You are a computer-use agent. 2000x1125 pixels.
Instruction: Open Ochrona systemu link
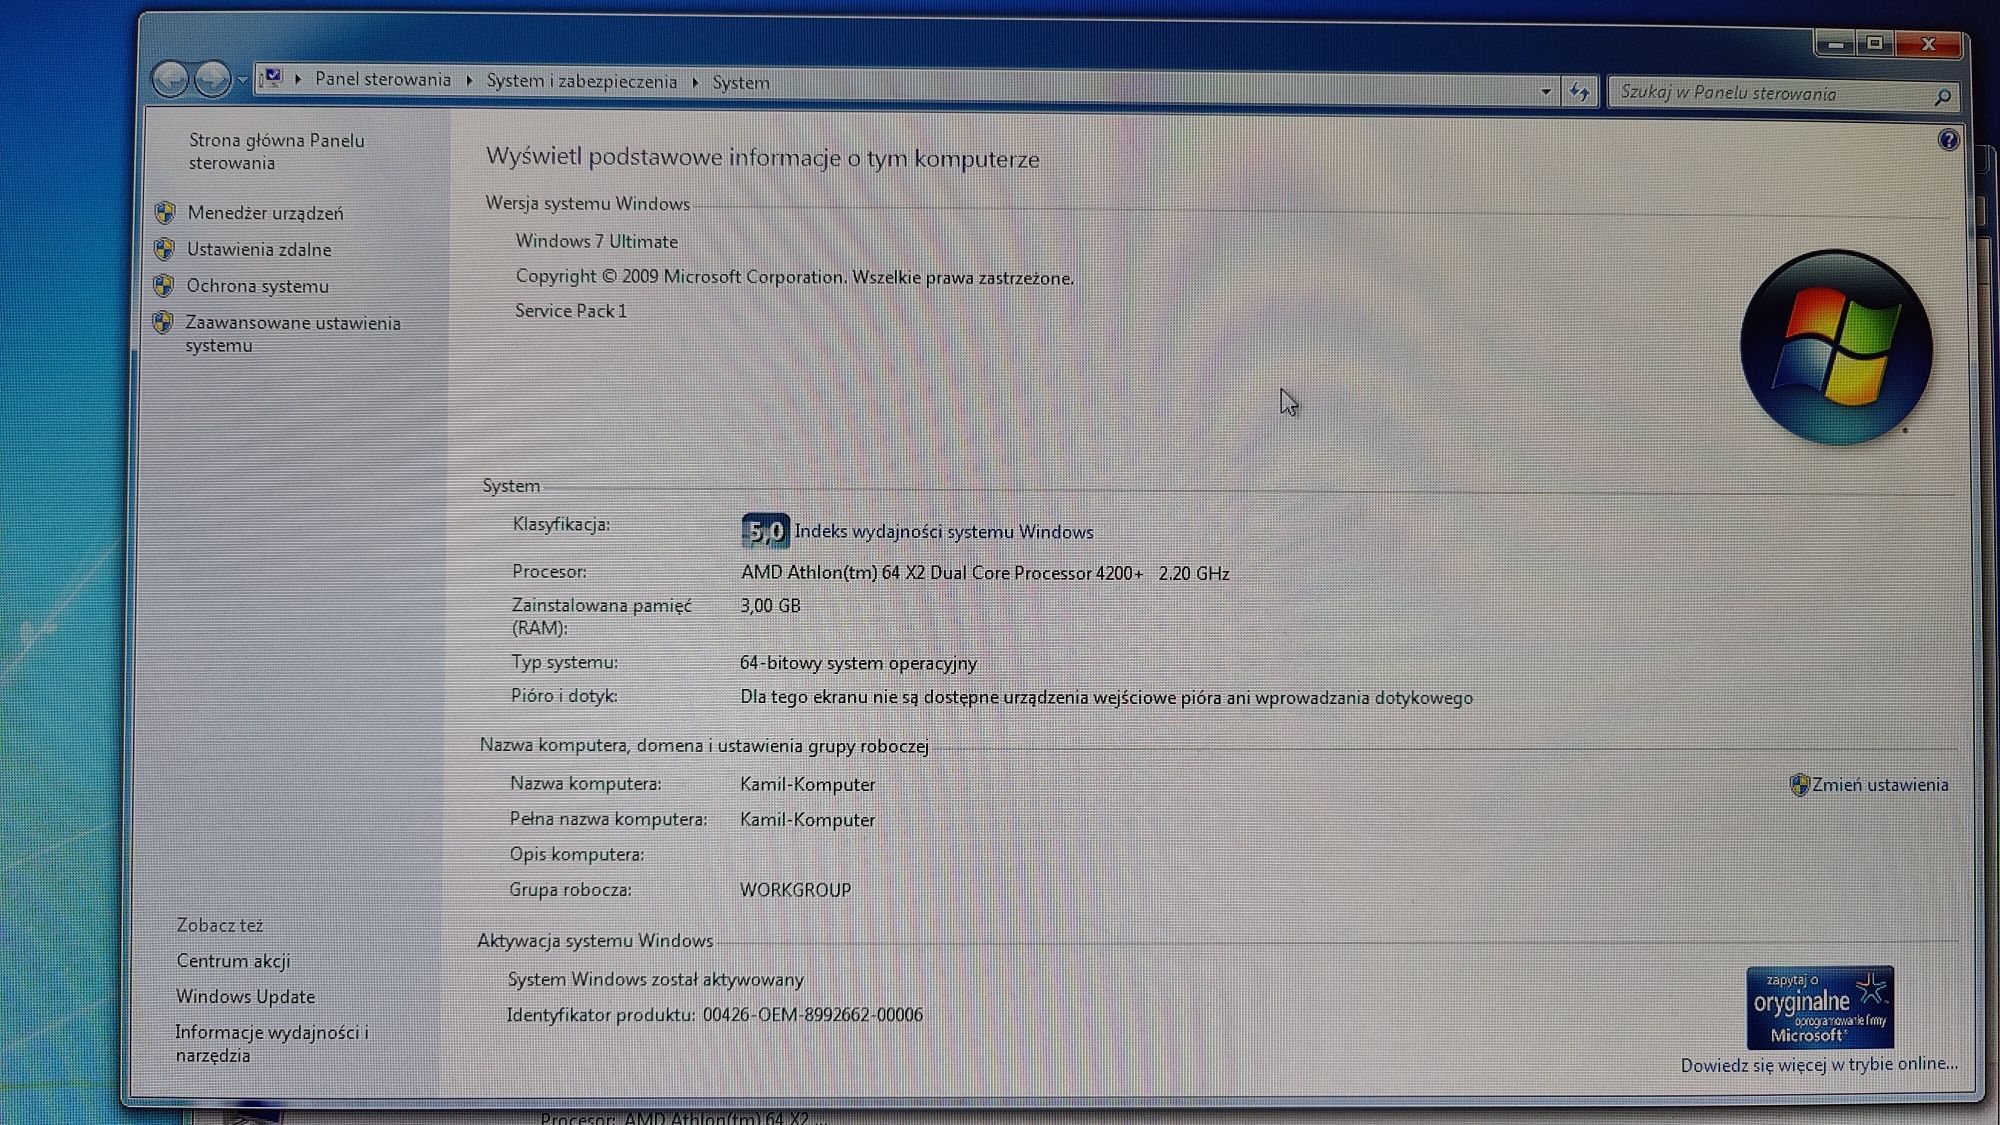257,286
